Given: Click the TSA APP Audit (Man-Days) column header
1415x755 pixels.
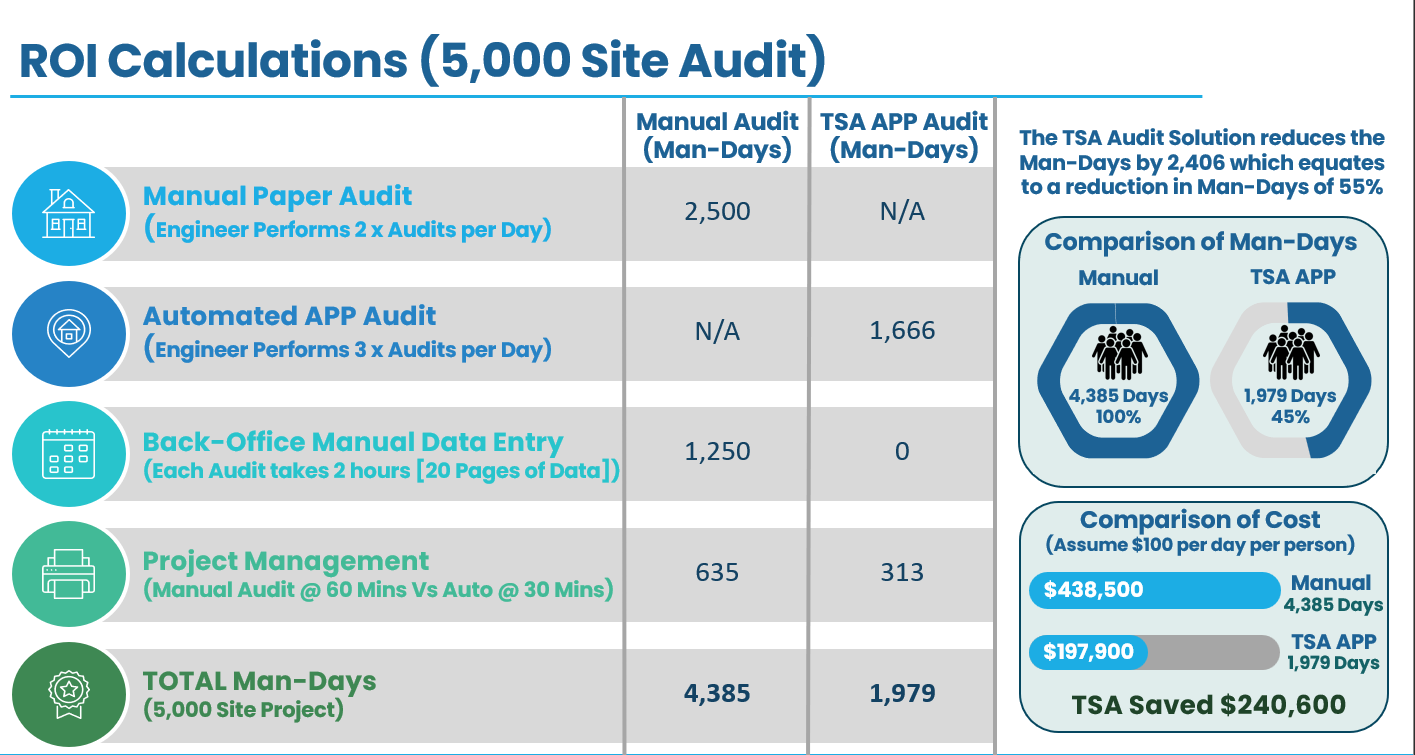Looking at the screenshot, I should 903,135.
